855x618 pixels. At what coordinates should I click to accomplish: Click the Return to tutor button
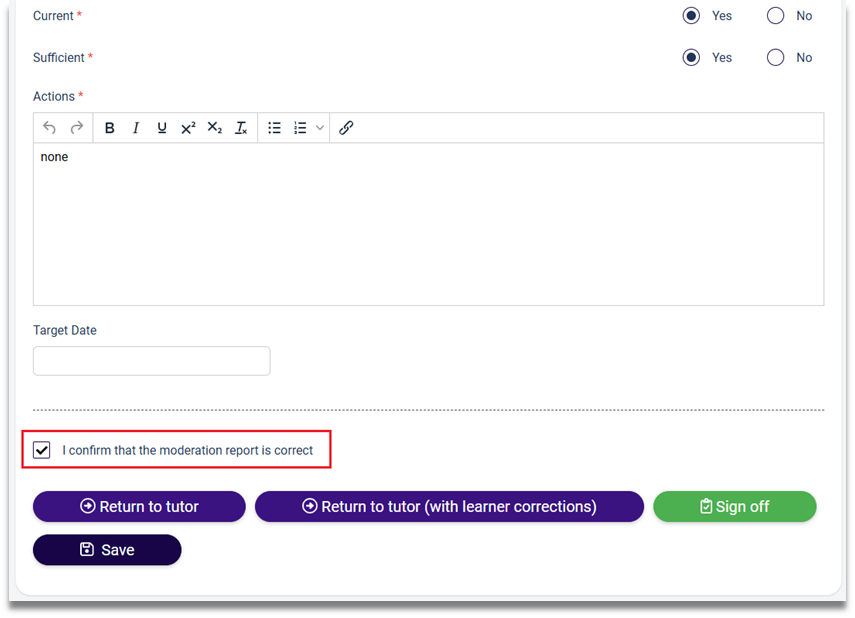coord(139,507)
